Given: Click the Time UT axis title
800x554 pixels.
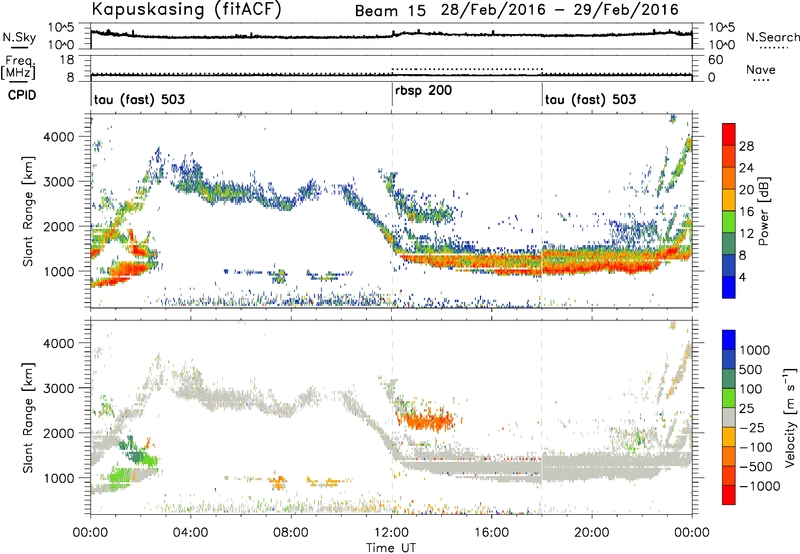Looking at the screenshot, I should pyautogui.click(x=391, y=547).
